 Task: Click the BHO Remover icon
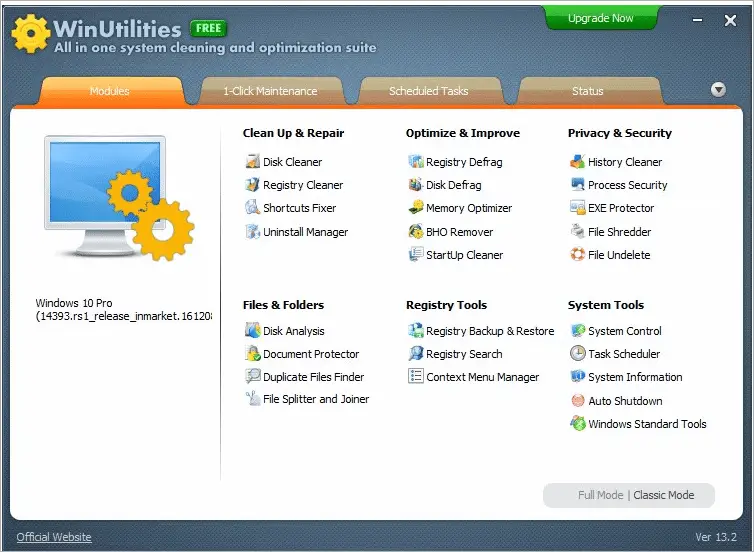[415, 232]
